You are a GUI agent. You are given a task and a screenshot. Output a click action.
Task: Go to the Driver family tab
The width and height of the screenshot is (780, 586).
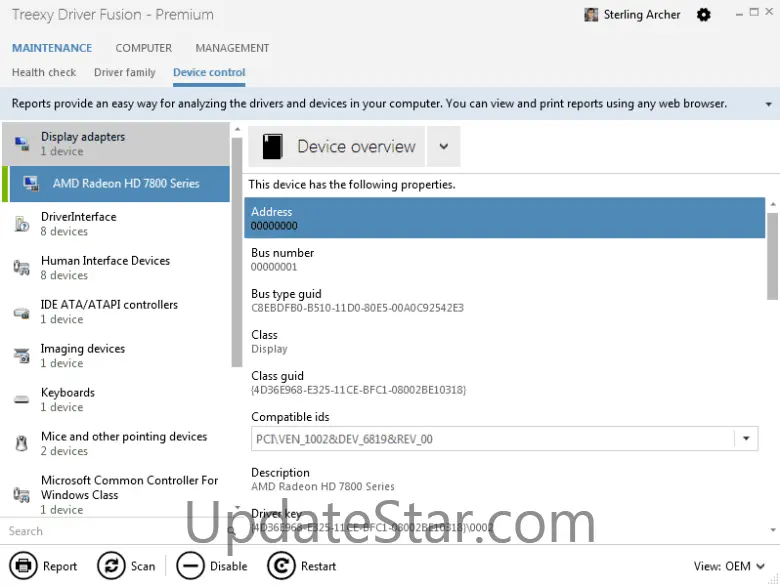pos(125,73)
